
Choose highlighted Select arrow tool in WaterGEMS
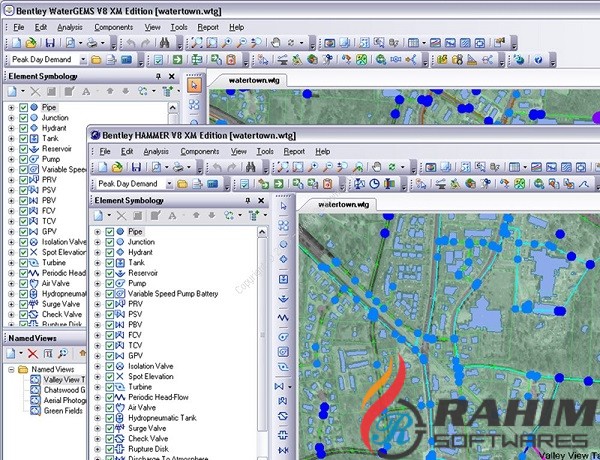pyautogui.click(x=194, y=85)
